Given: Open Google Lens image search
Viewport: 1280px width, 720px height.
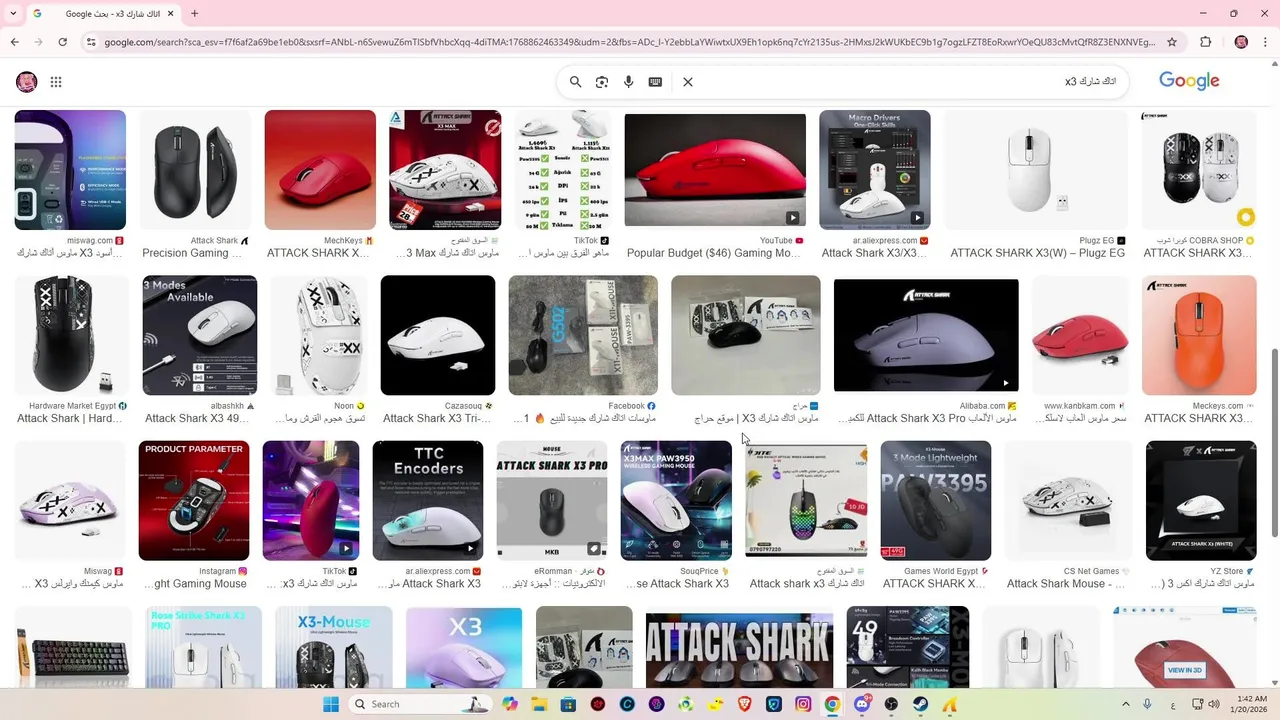Looking at the screenshot, I should tap(602, 82).
